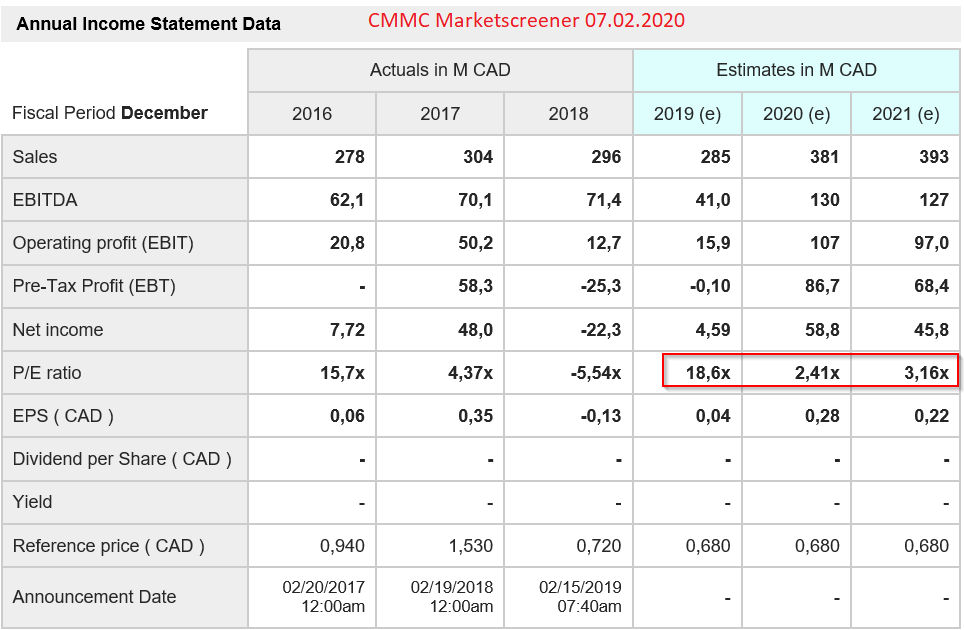
Task: Click the 'Annual Income Statement Data' title
Action: click(x=150, y=24)
